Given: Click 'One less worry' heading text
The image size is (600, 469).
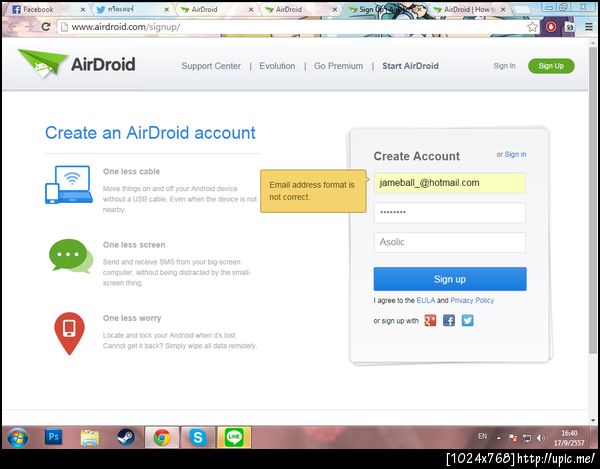Looking at the screenshot, I should tap(132, 318).
